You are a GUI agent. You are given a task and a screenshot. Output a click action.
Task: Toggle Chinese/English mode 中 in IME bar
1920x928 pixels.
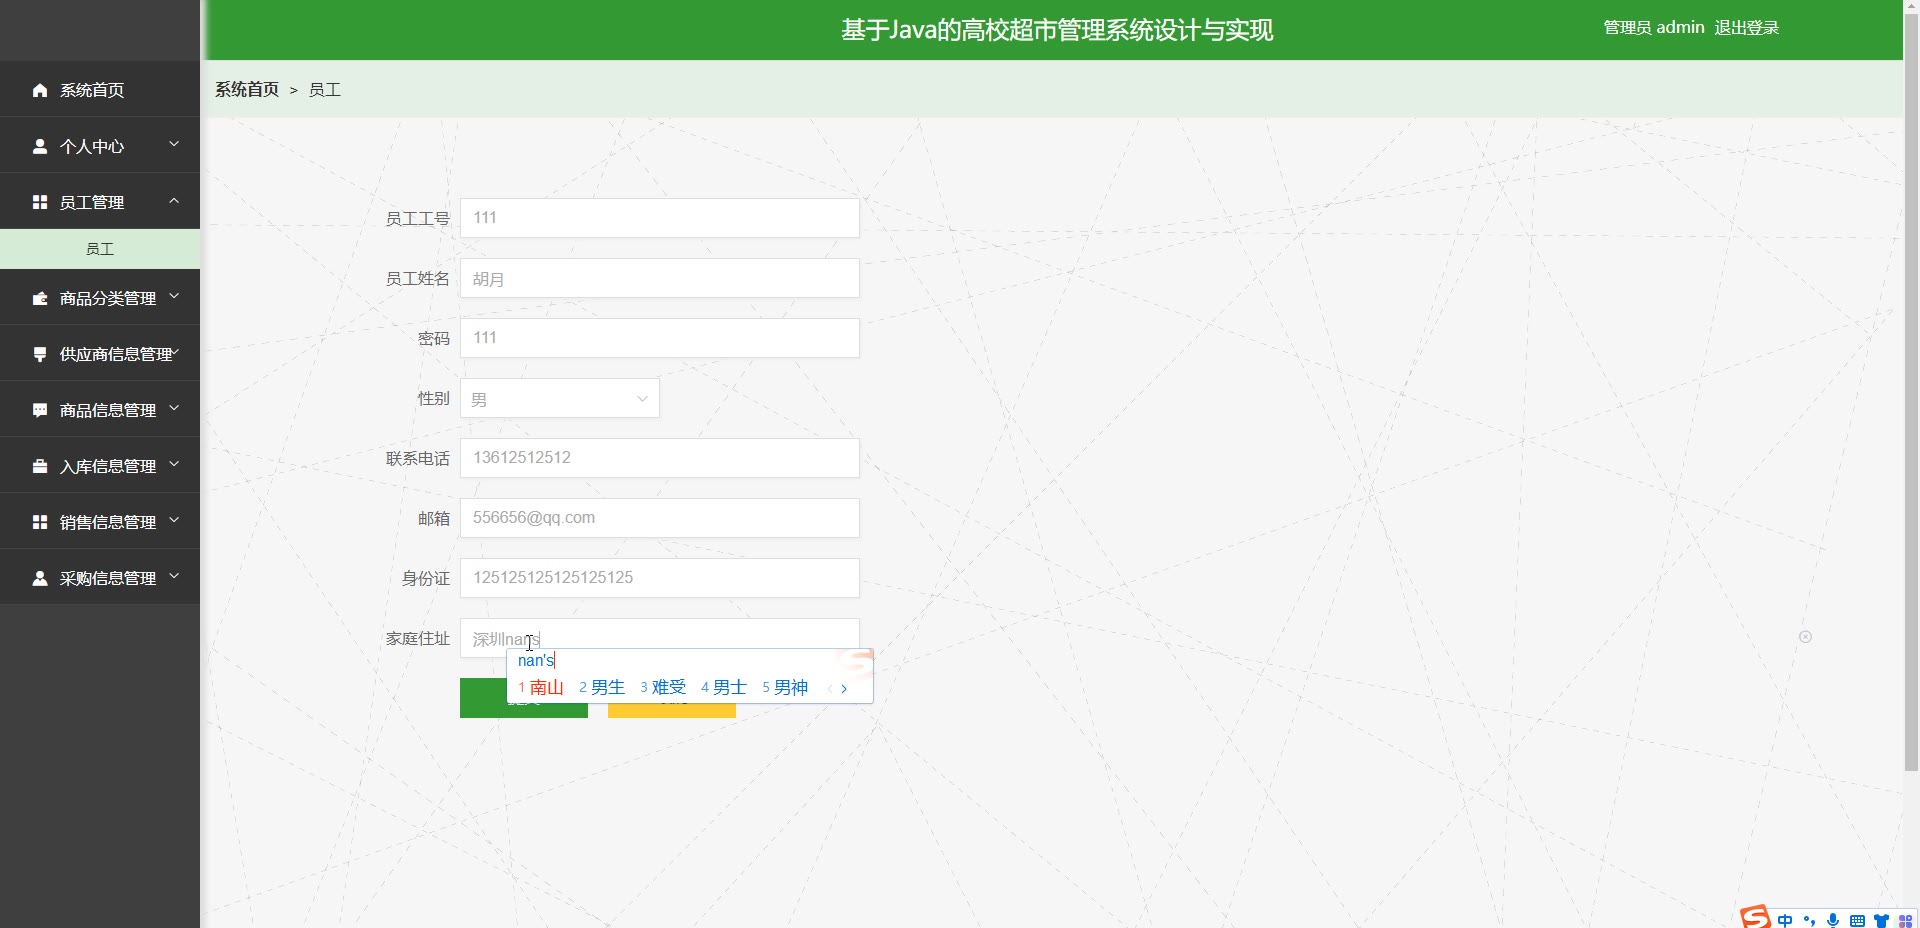[x=1785, y=920]
